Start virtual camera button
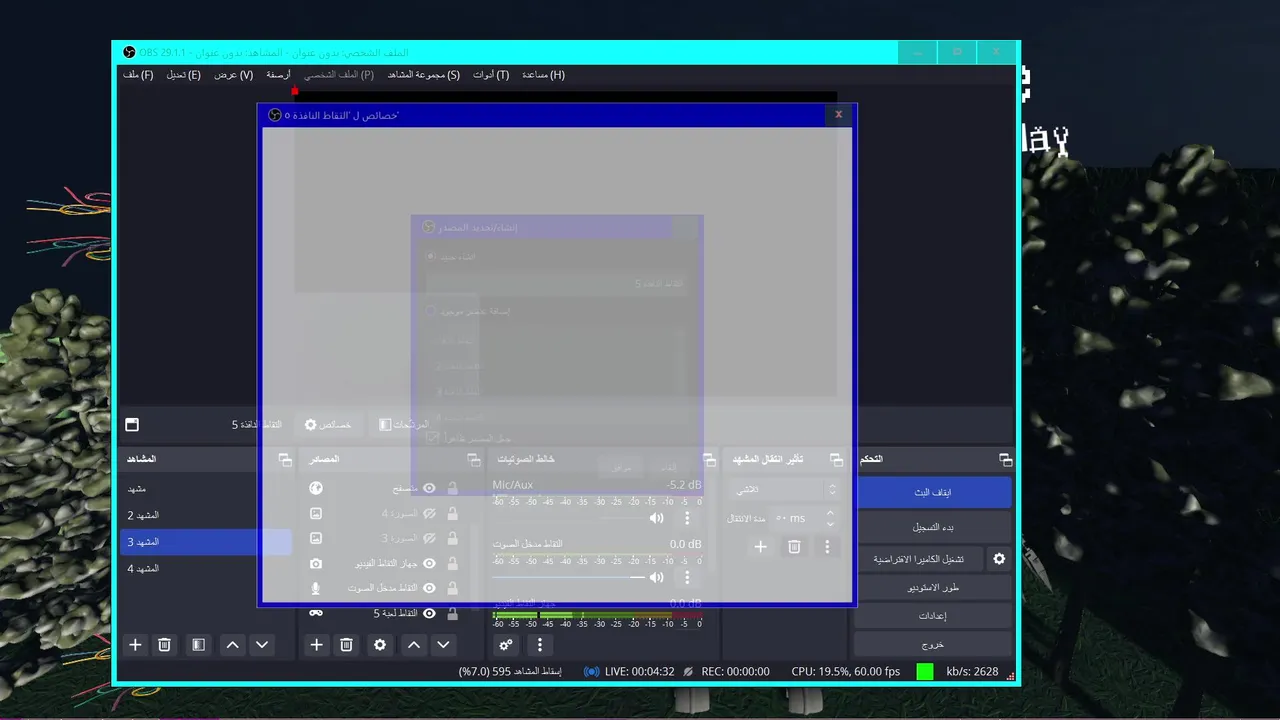Image resolution: width=1280 pixels, height=720 pixels. [920, 559]
